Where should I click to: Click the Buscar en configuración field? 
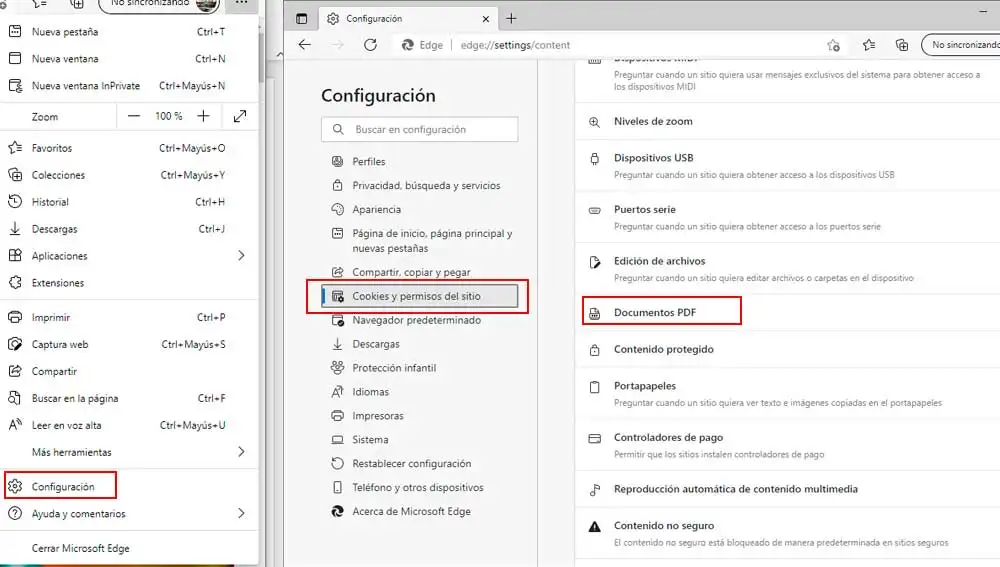(420, 129)
